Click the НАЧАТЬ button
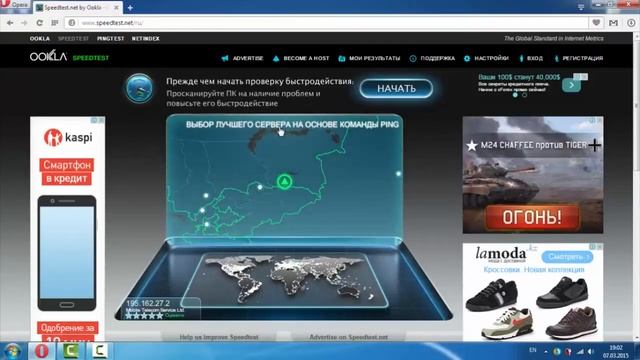 pyautogui.click(x=396, y=89)
